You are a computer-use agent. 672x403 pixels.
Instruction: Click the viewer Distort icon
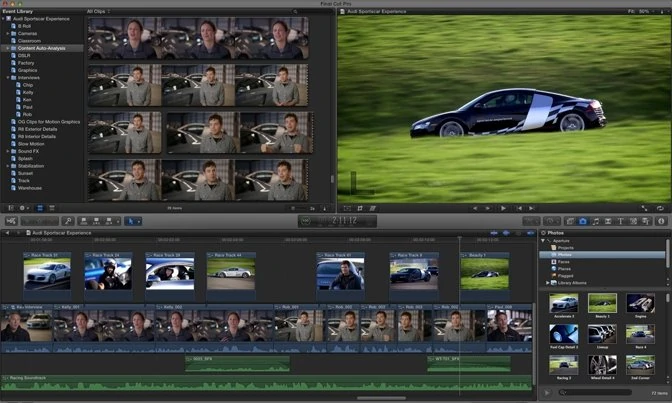[373, 208]
